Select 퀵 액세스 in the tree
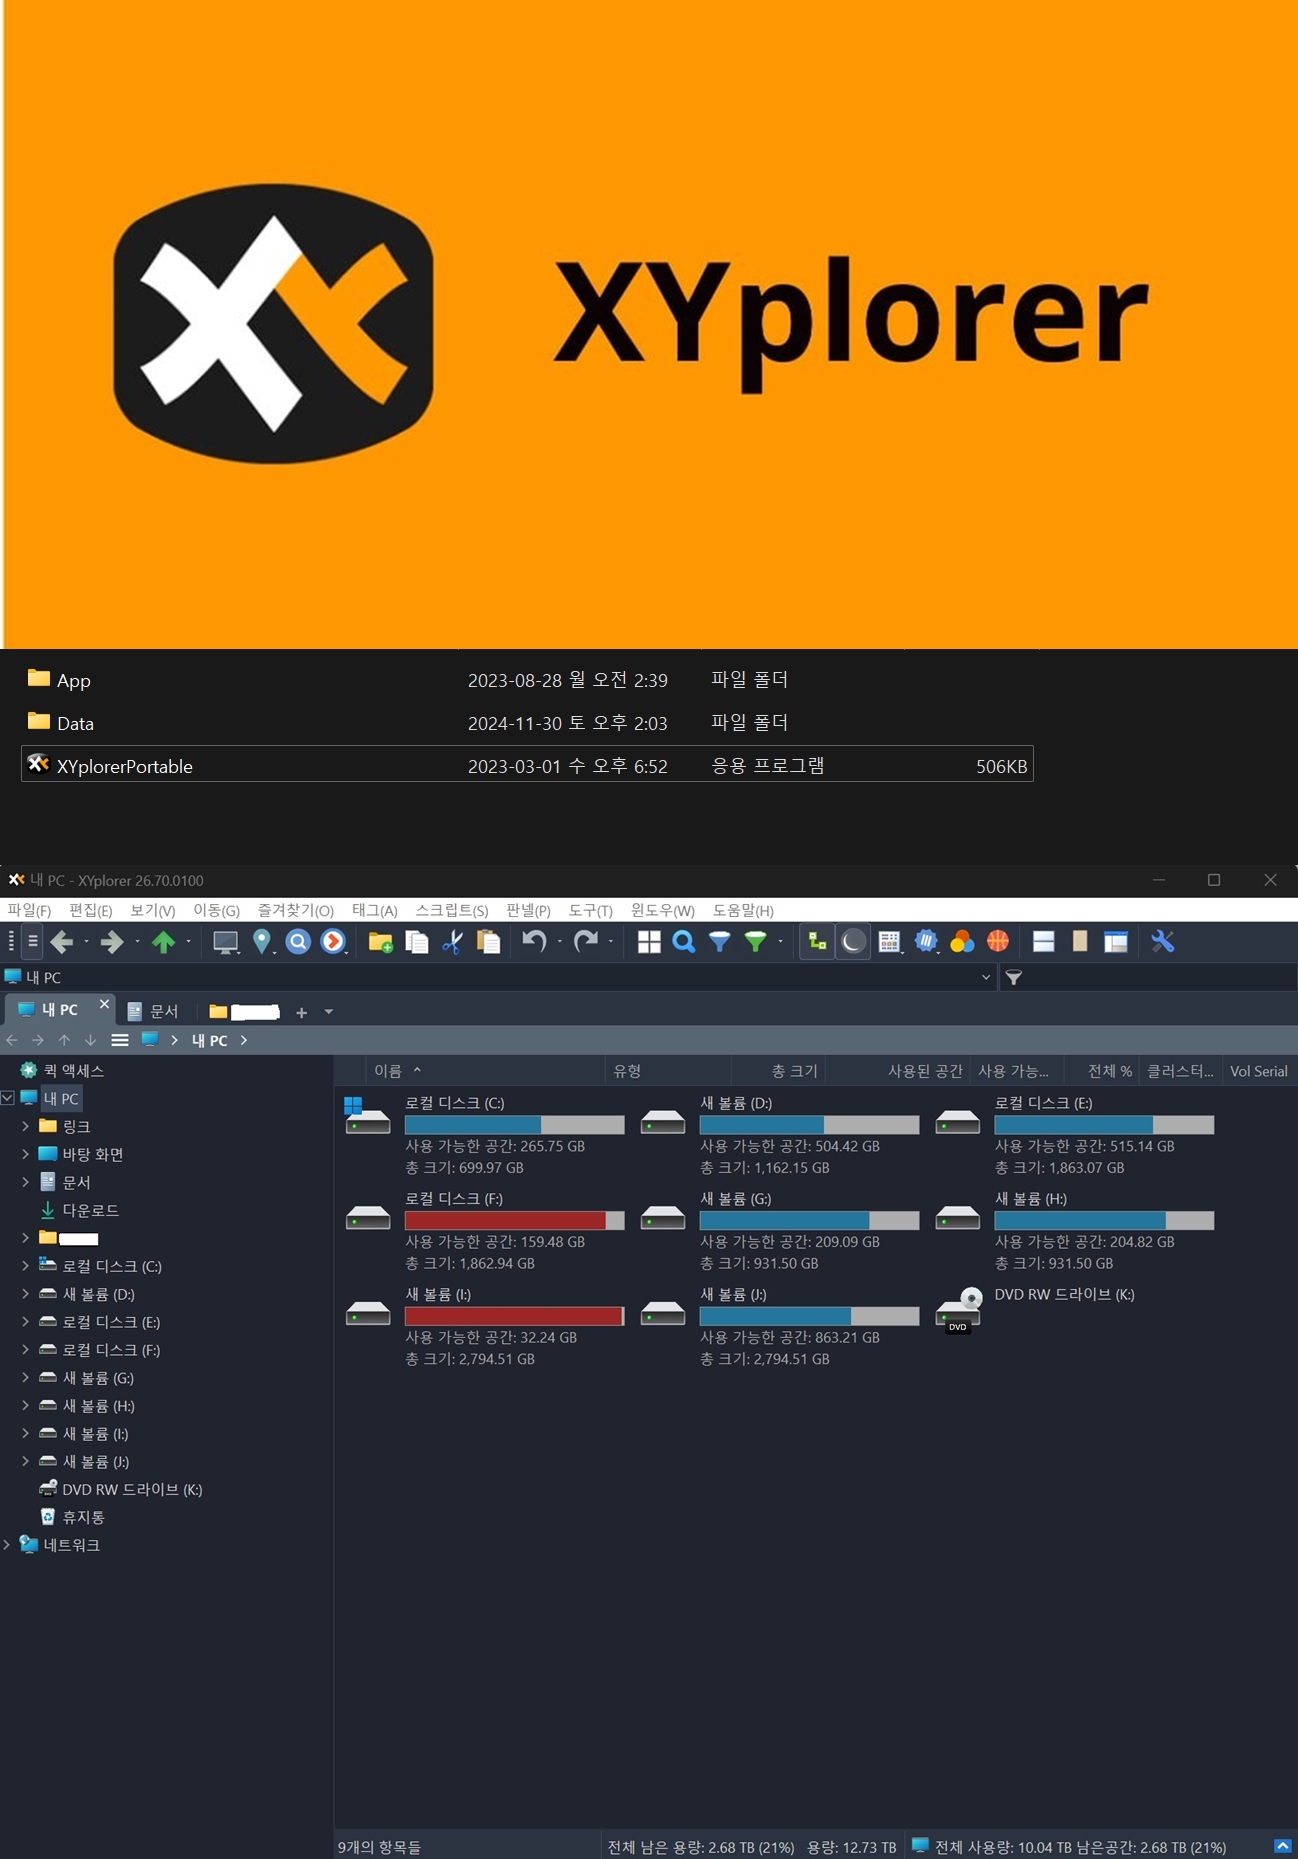This screenshot has height=1859, width=1298. pos(73,1070)
